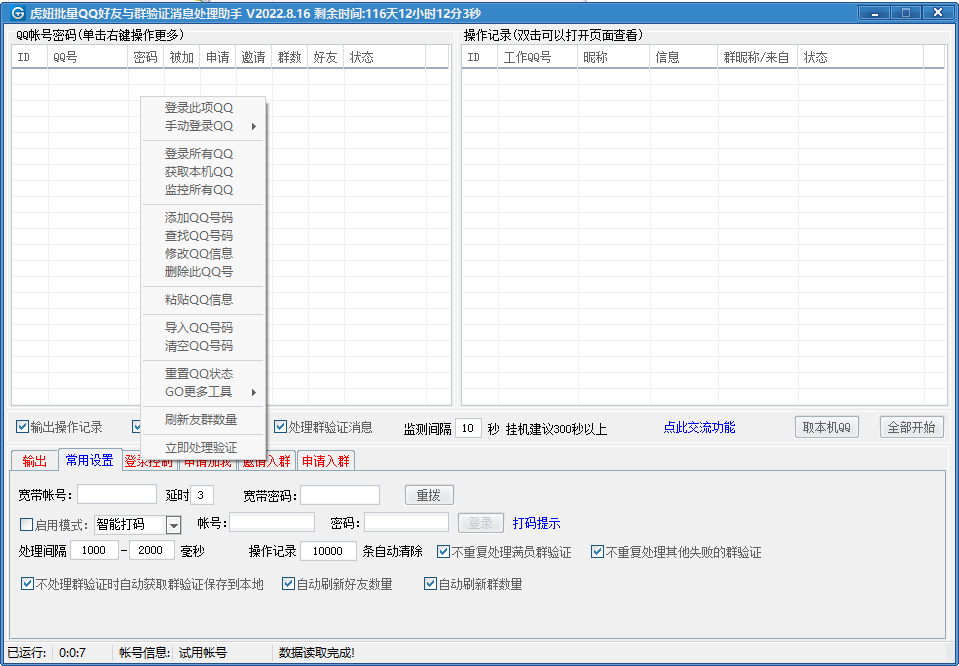Click the app logo icon in the title bar
The width and height of the screenshot is (959, 666).
click(18, 13)
